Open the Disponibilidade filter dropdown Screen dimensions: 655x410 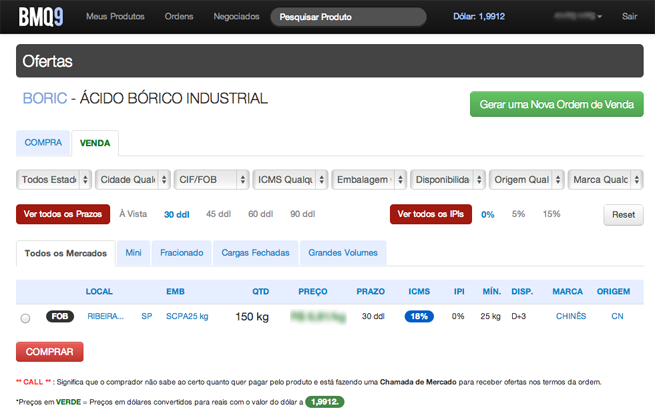tap(448, 180)
